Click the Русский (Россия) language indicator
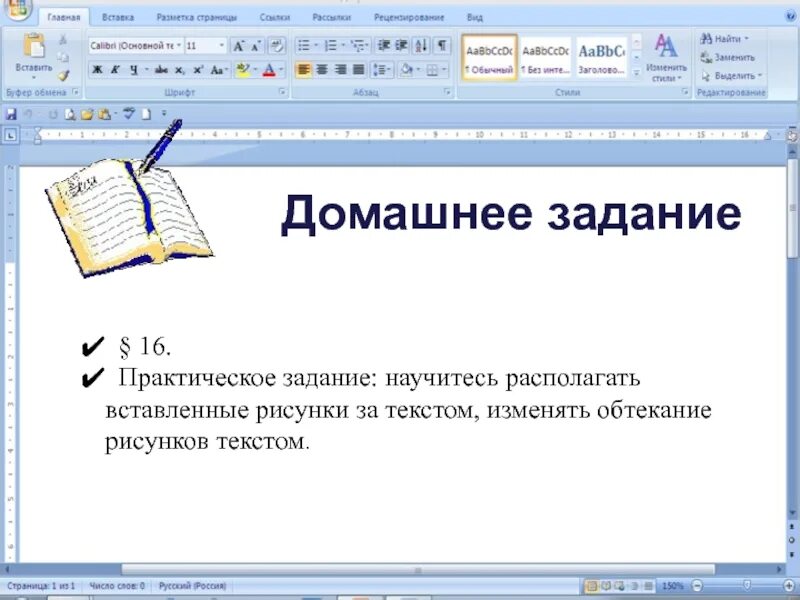800x600 pixels. (x=192, y=586)
